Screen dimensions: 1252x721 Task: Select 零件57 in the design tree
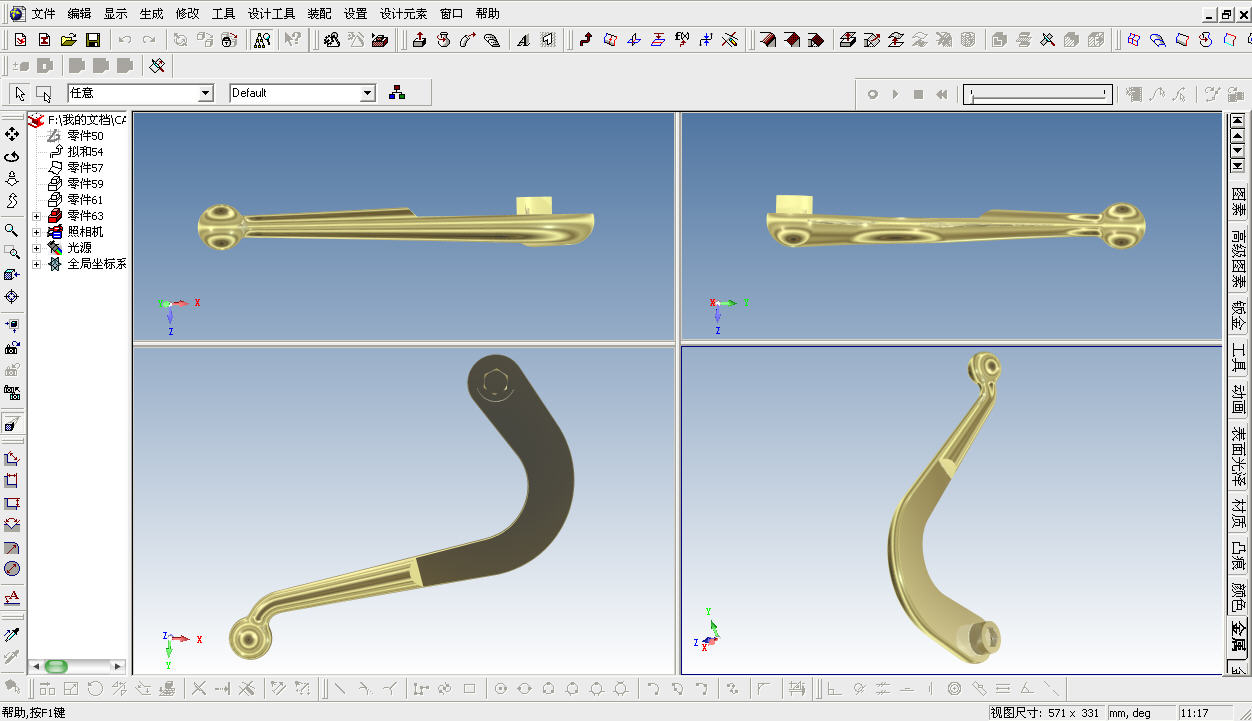click(85, 168)
